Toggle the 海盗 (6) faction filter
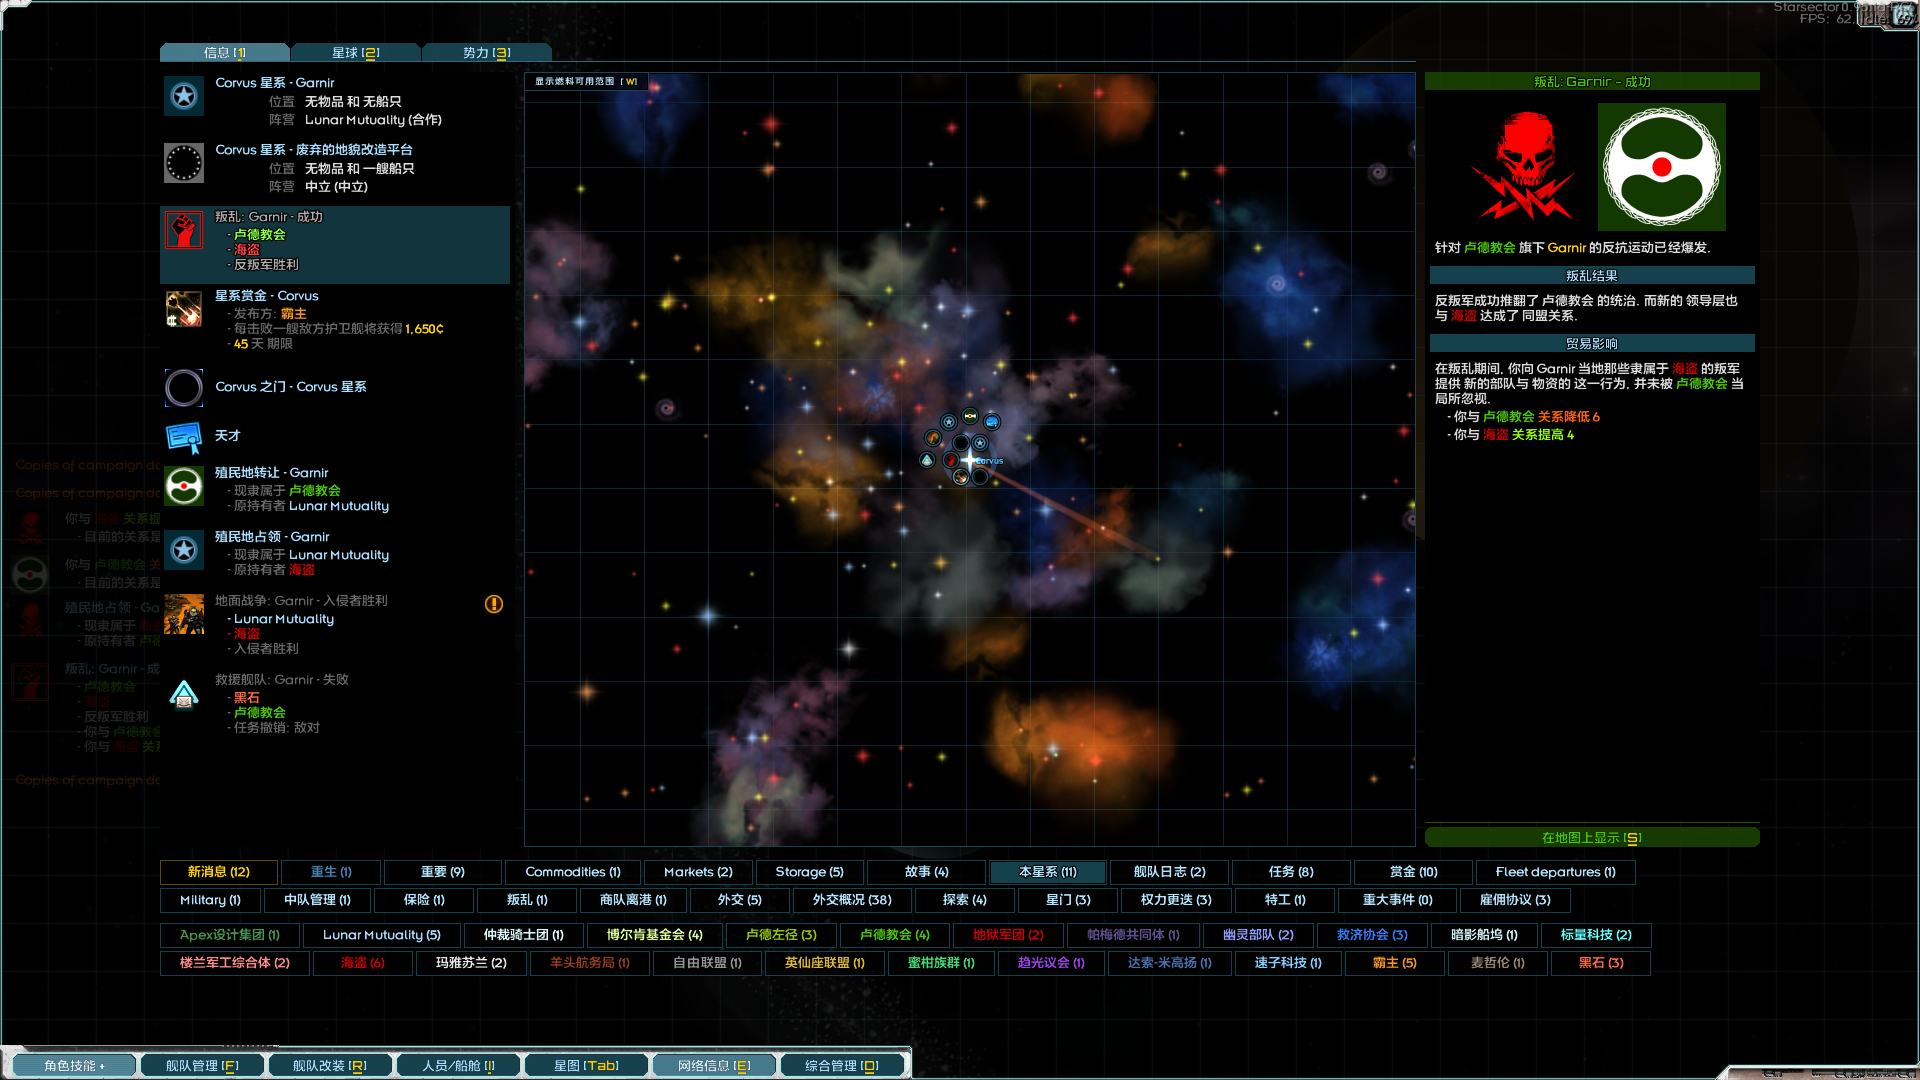 coord(362,963)
